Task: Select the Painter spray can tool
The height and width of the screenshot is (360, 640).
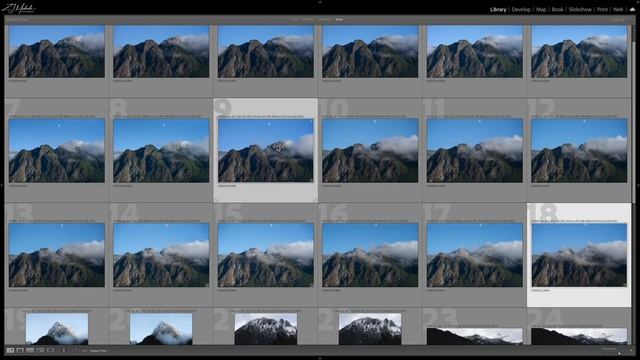Action: 63,350
